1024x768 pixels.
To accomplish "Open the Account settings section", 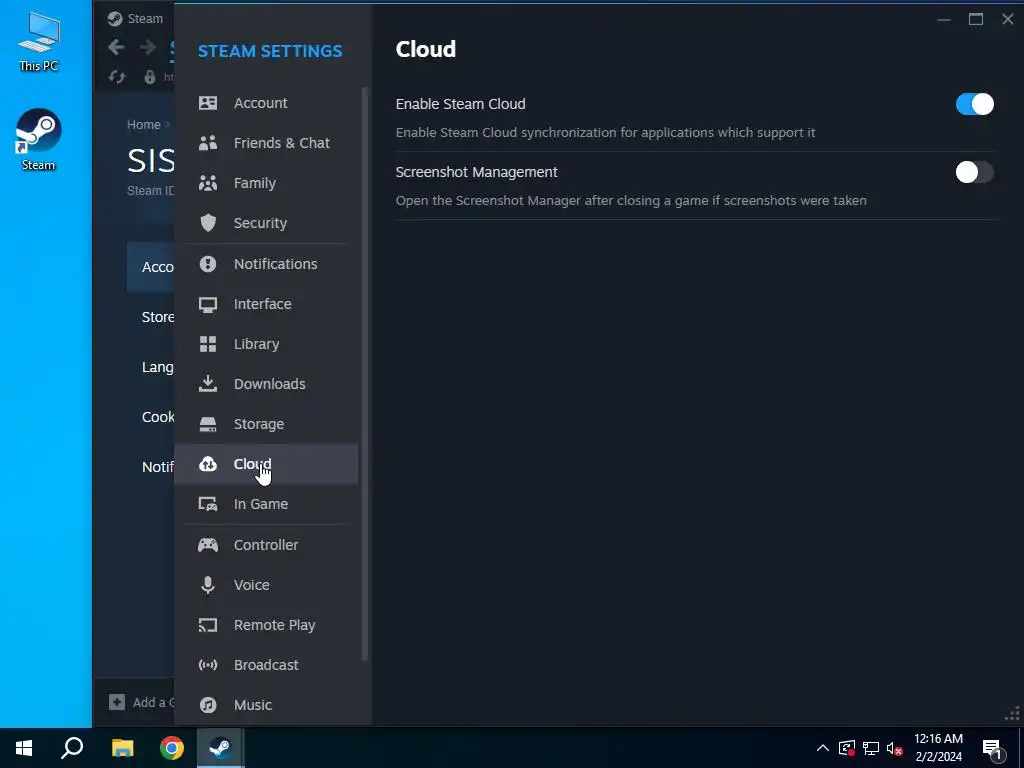I will (266, 103).
